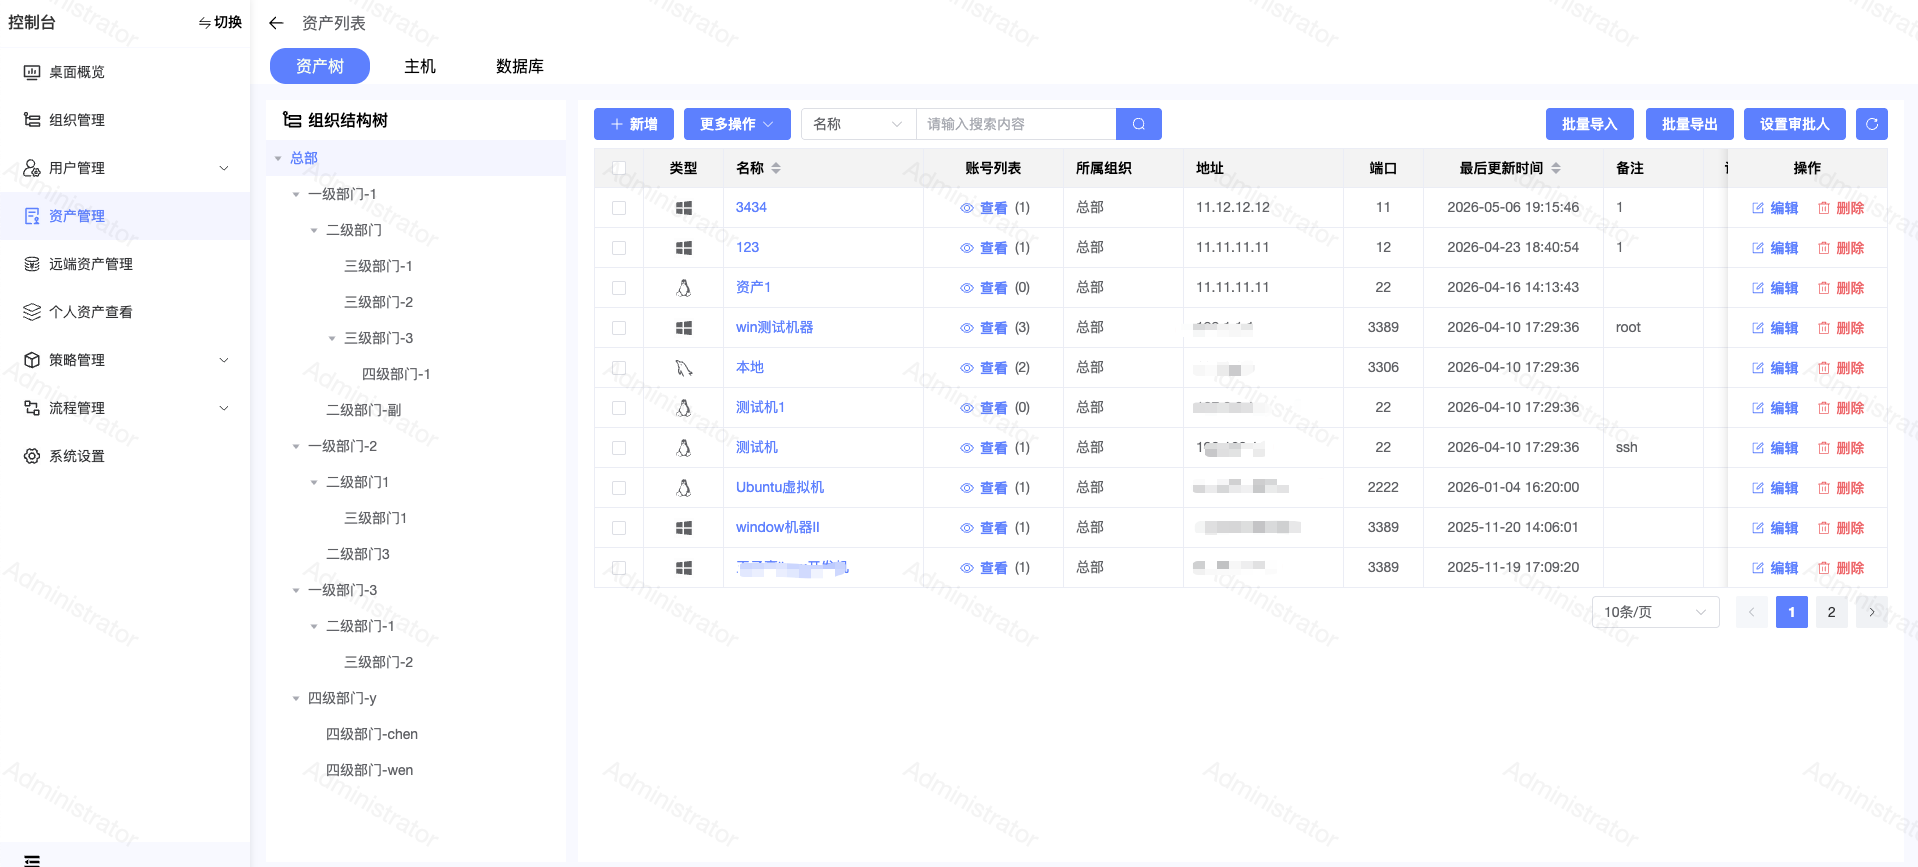Click trash icon for Ubuntu虚拟机
This screenshot has width=1918, height=867.
tap(1824, 488)
